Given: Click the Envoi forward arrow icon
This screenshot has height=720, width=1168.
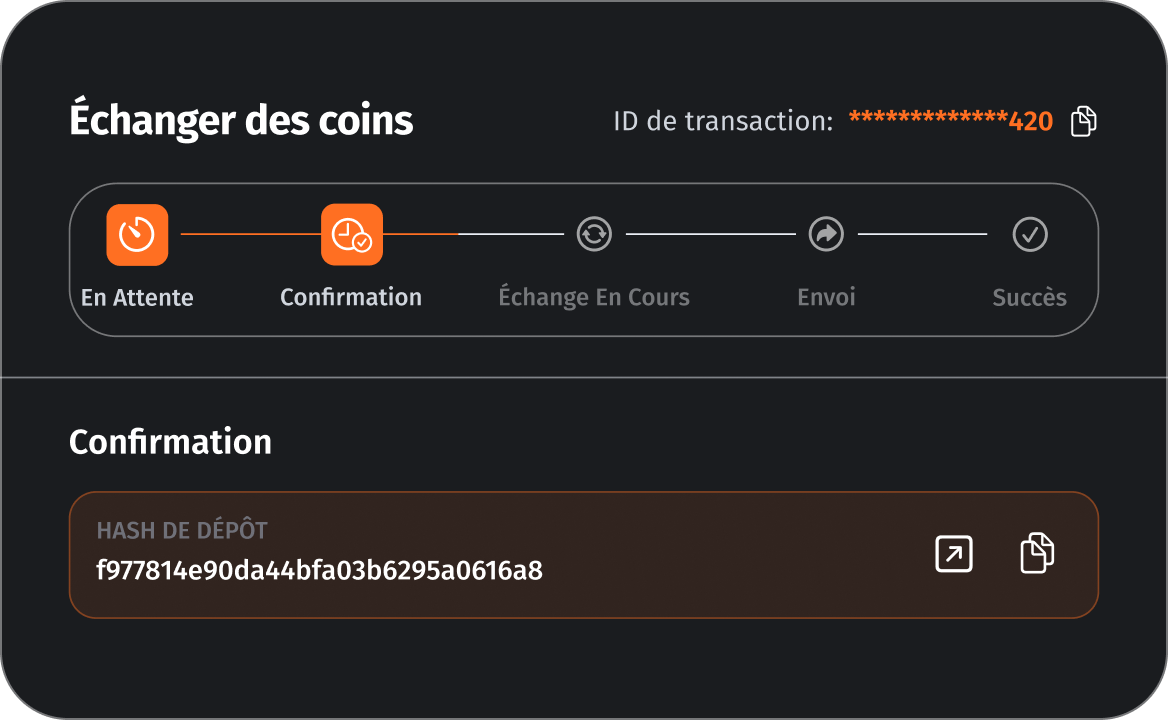Looking at the screenshot, I should 826,235.
